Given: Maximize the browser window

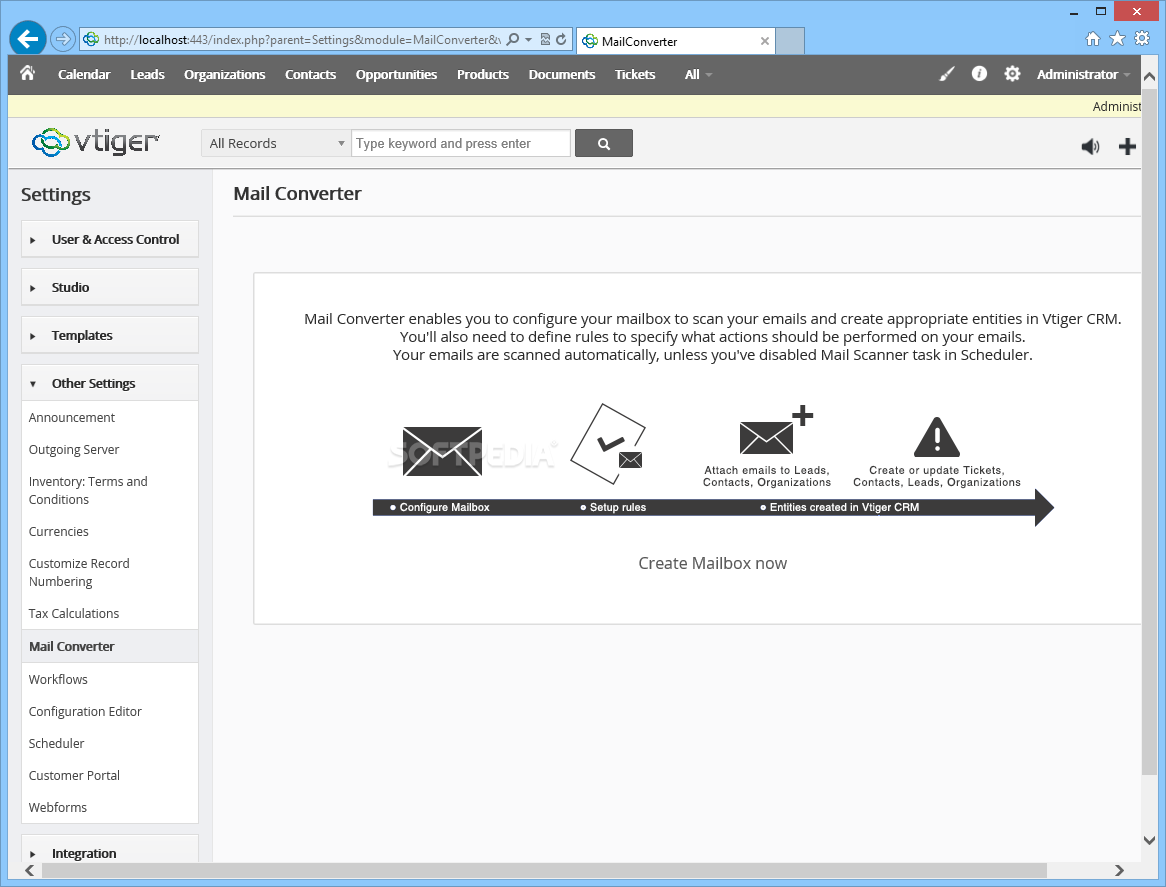Looking at the screenshot, I should click(1101, 11).
